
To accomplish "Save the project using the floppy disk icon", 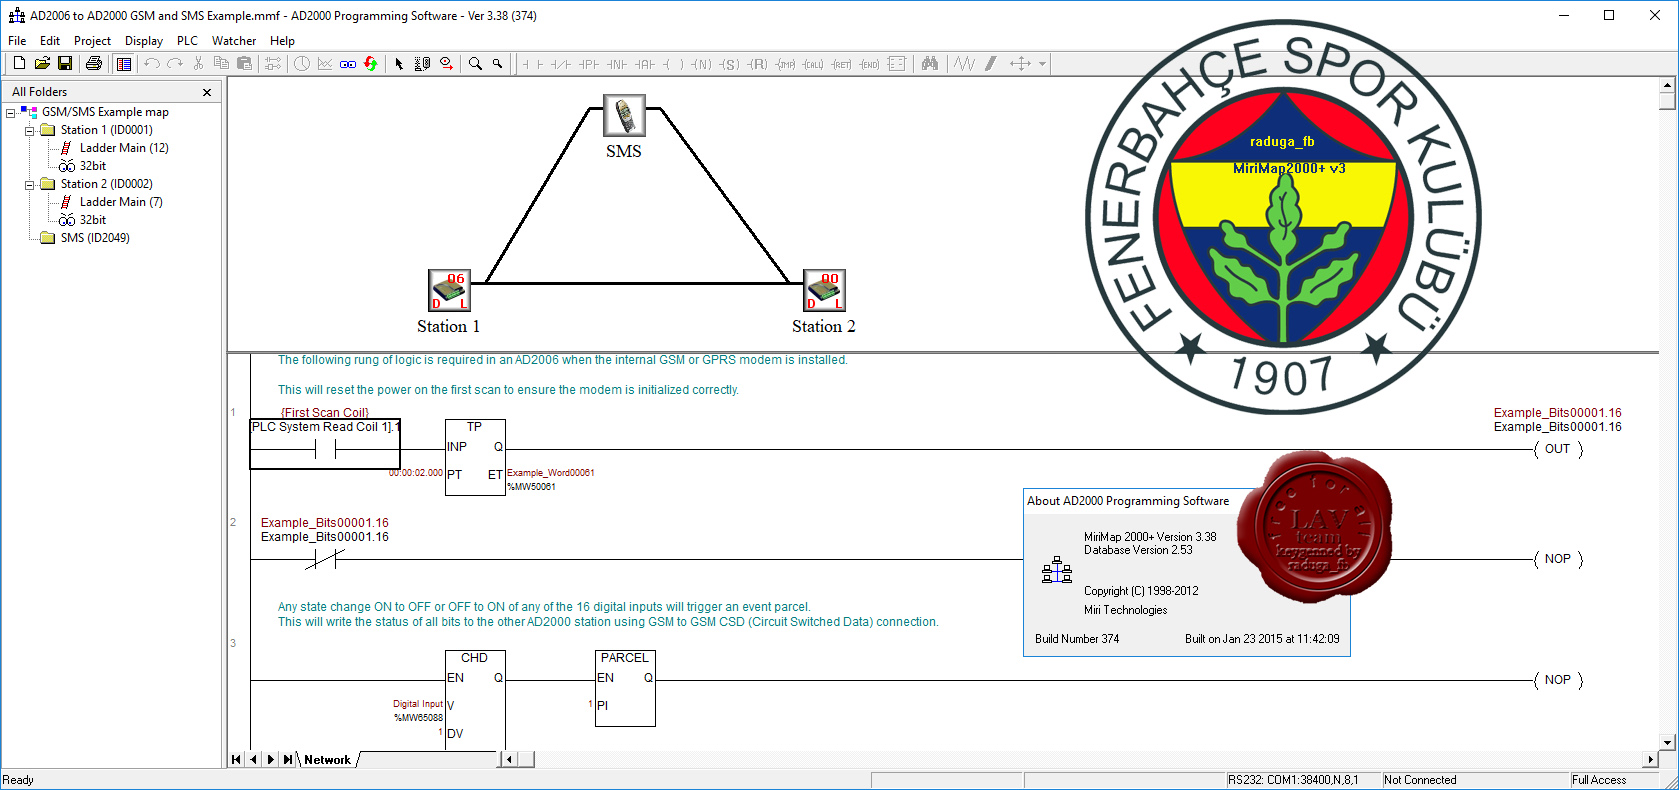I will [x=65, y=64].
